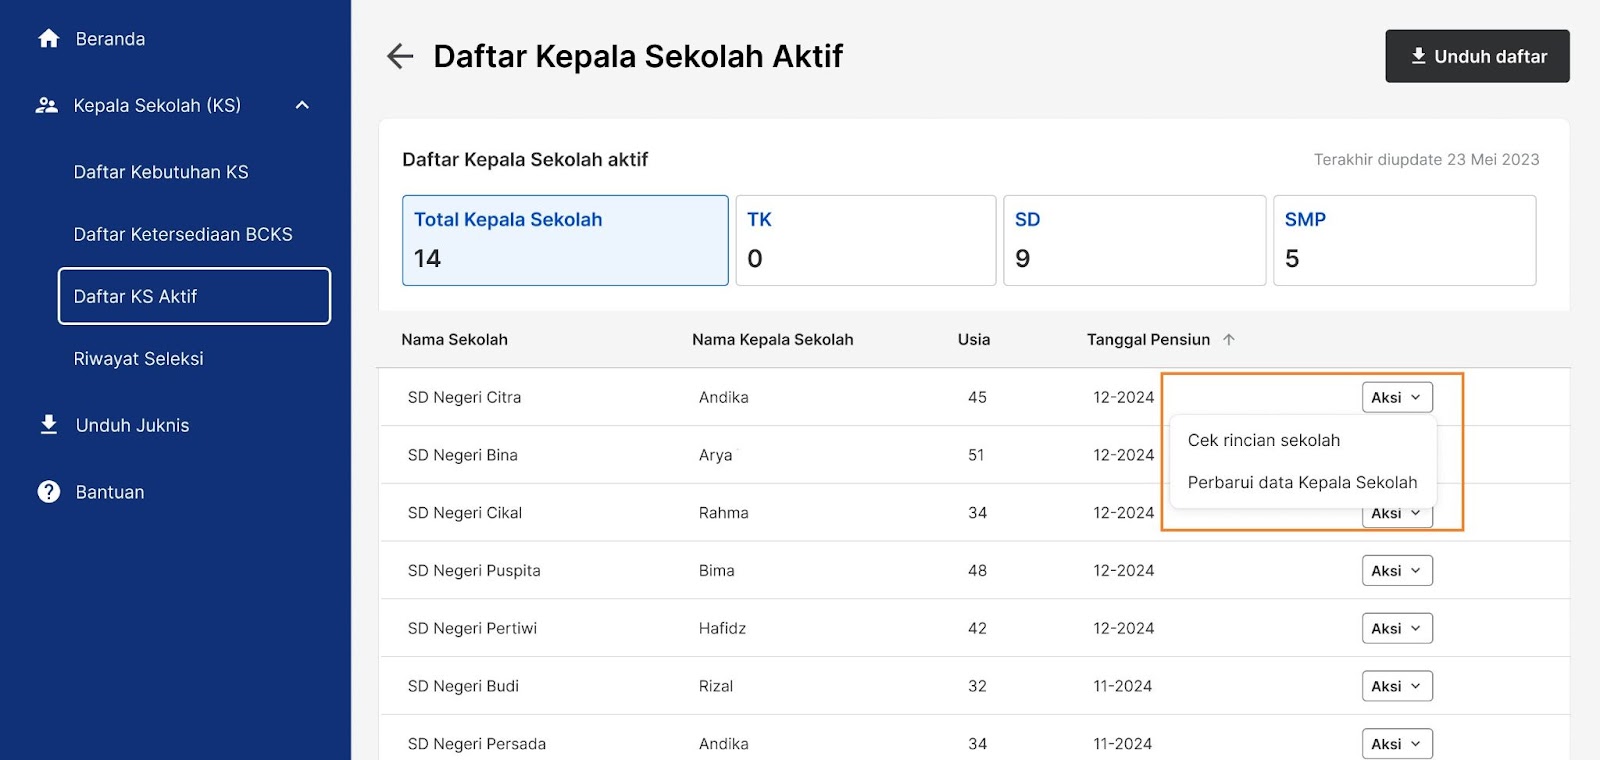Click SD Negeri Pertiwi school name

click(472, 628)
